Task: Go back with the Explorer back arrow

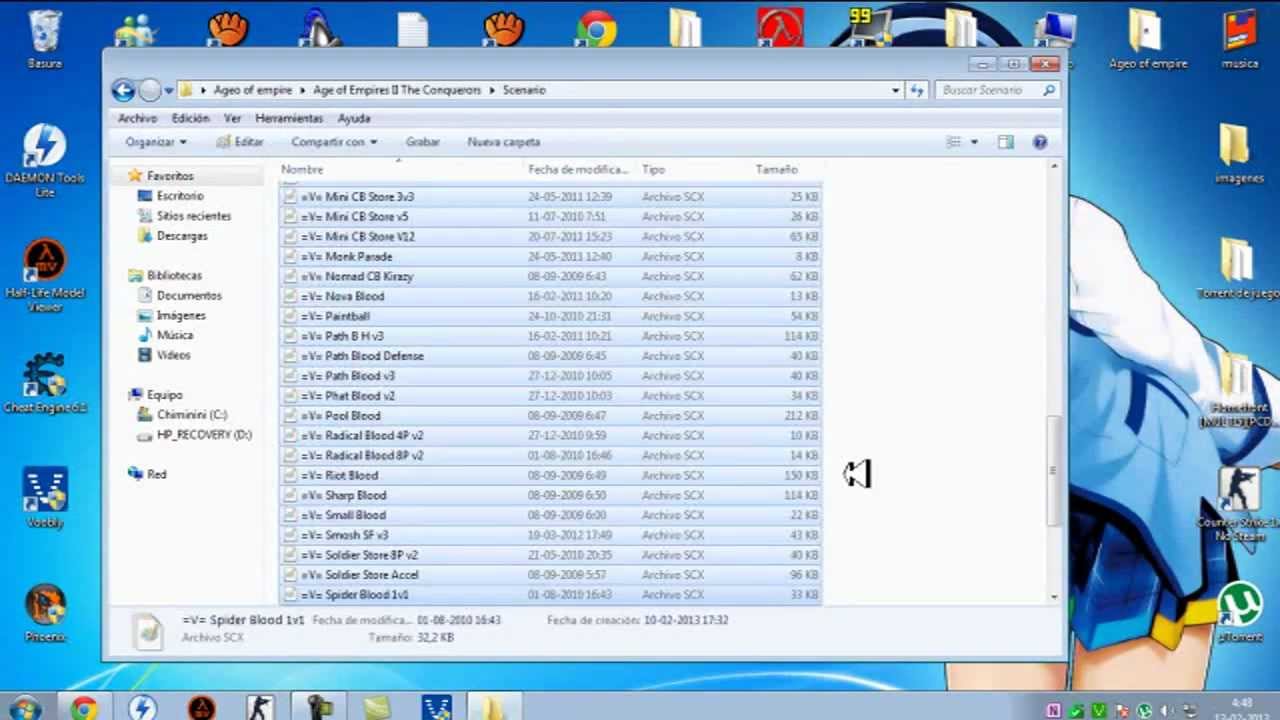Action: (x=123, y=91)
